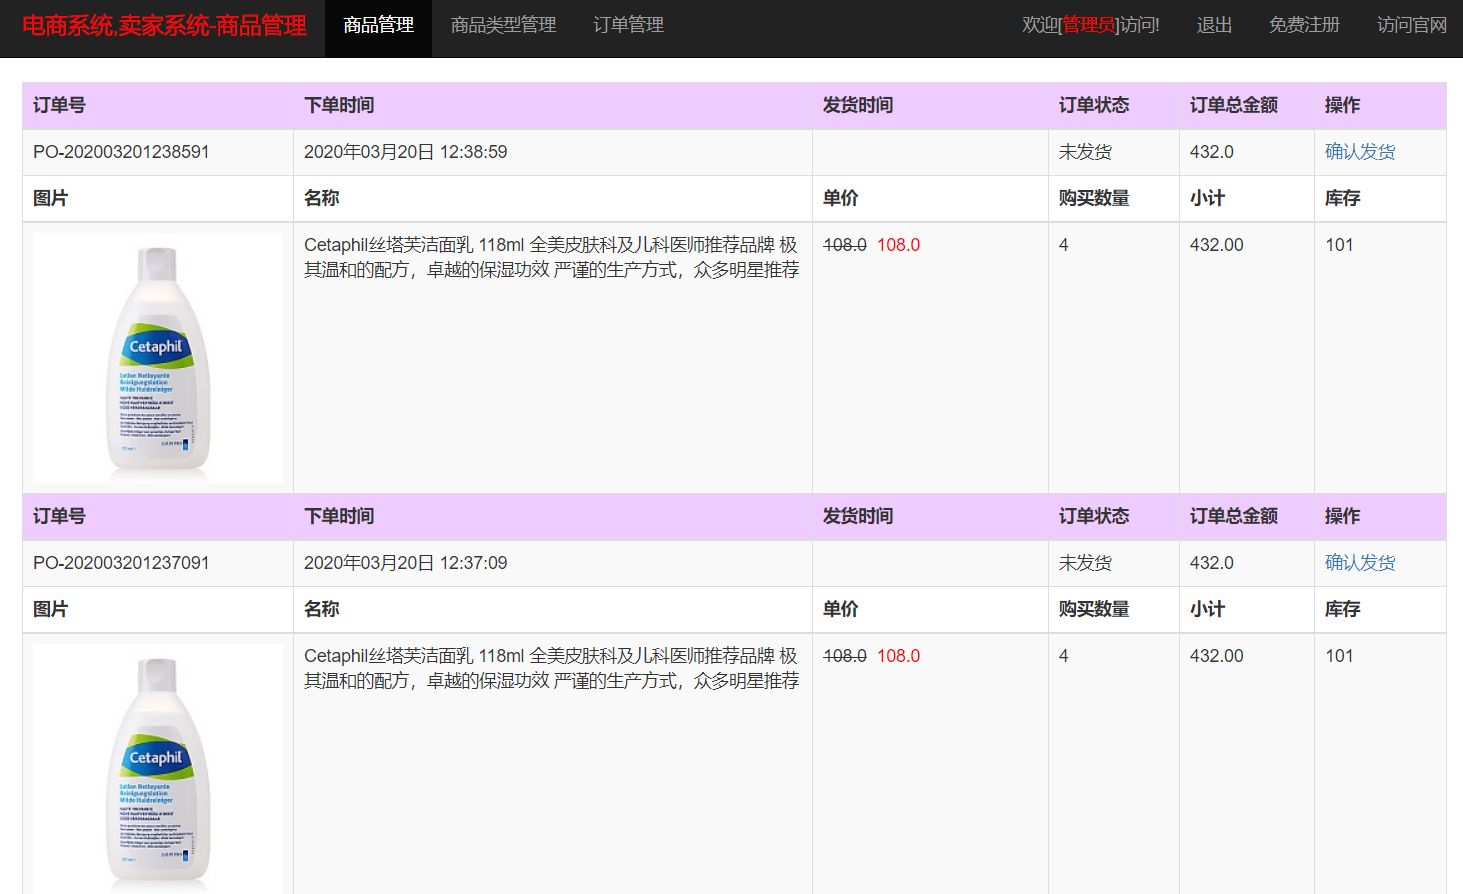The image size is (1463, 894).
Task: Click 未发货 status of order PO-202003201237091
Action: pyautogui.click(x=1085, y=563)
